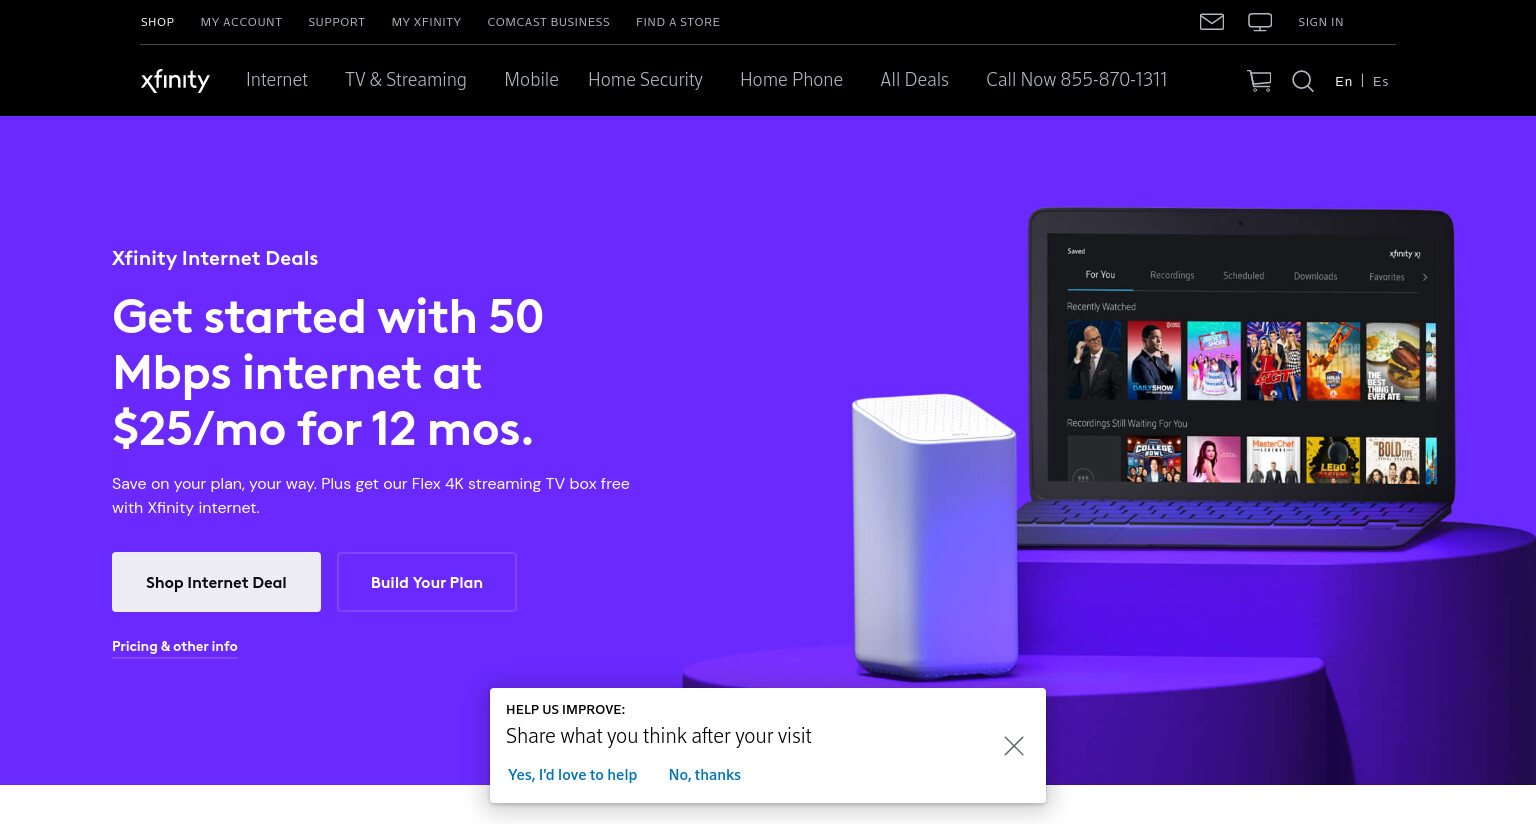Go to Comcast Business link
Screen dimensions: 1536x824
pos(548,22)
